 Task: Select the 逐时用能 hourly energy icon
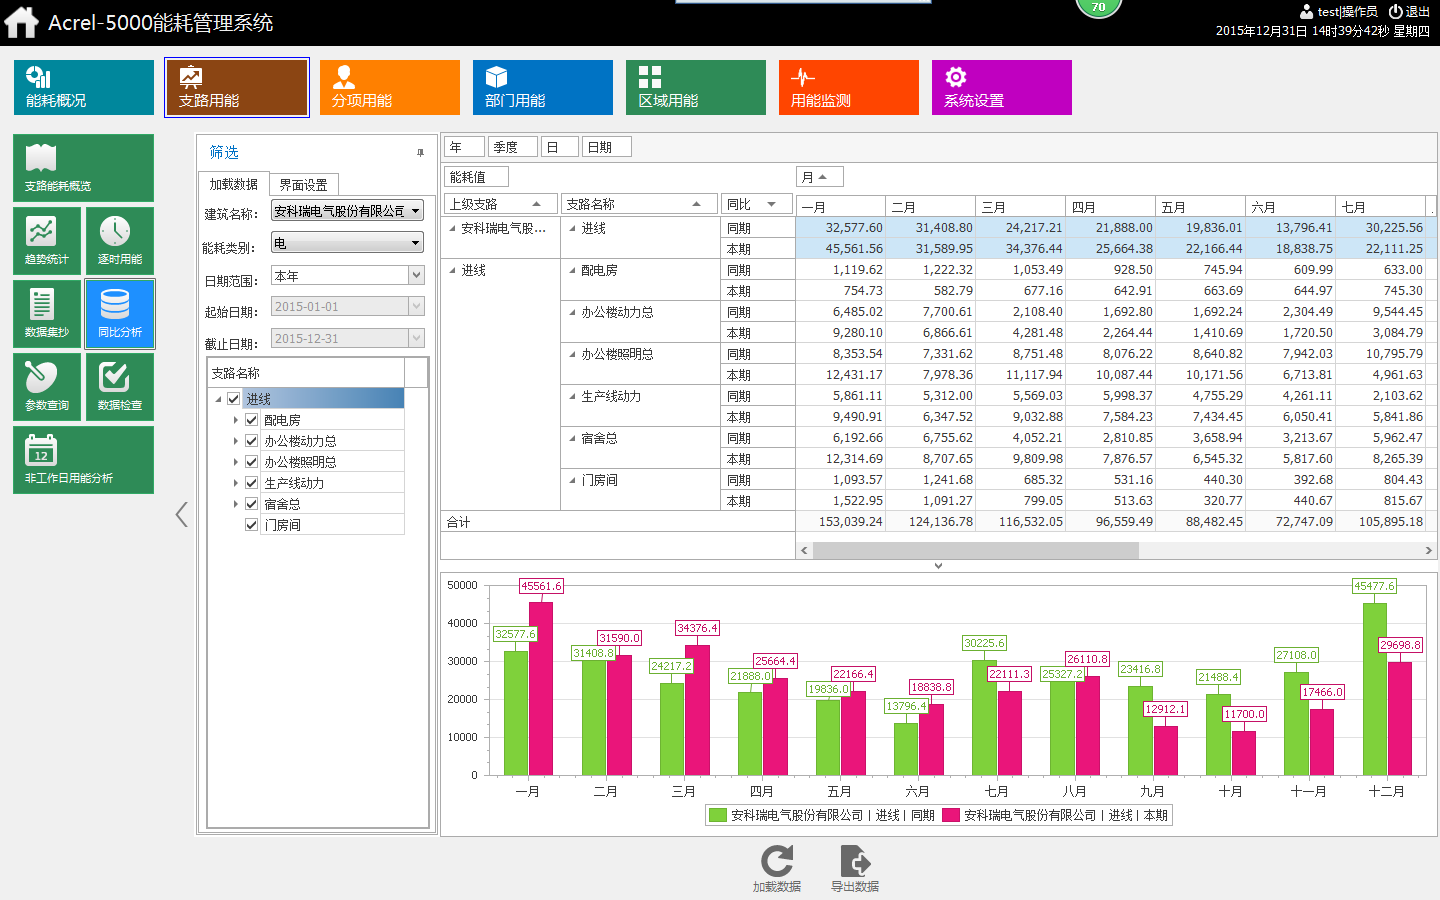click(119, 240)
